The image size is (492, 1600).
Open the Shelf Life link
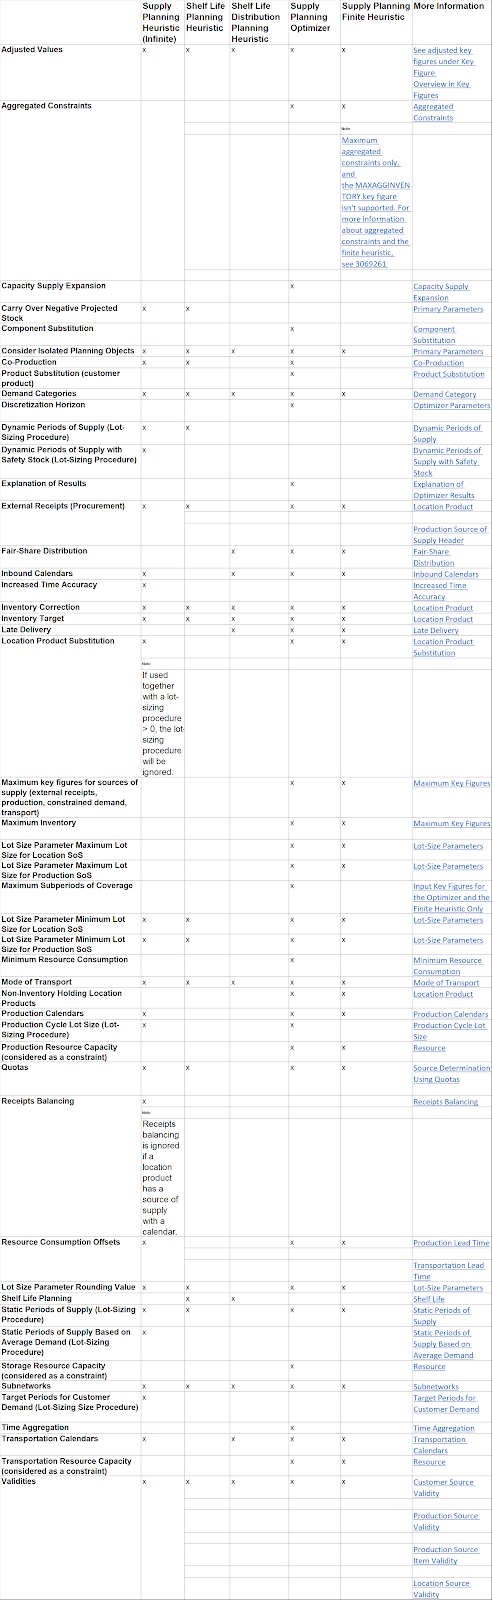point(429,1299)
